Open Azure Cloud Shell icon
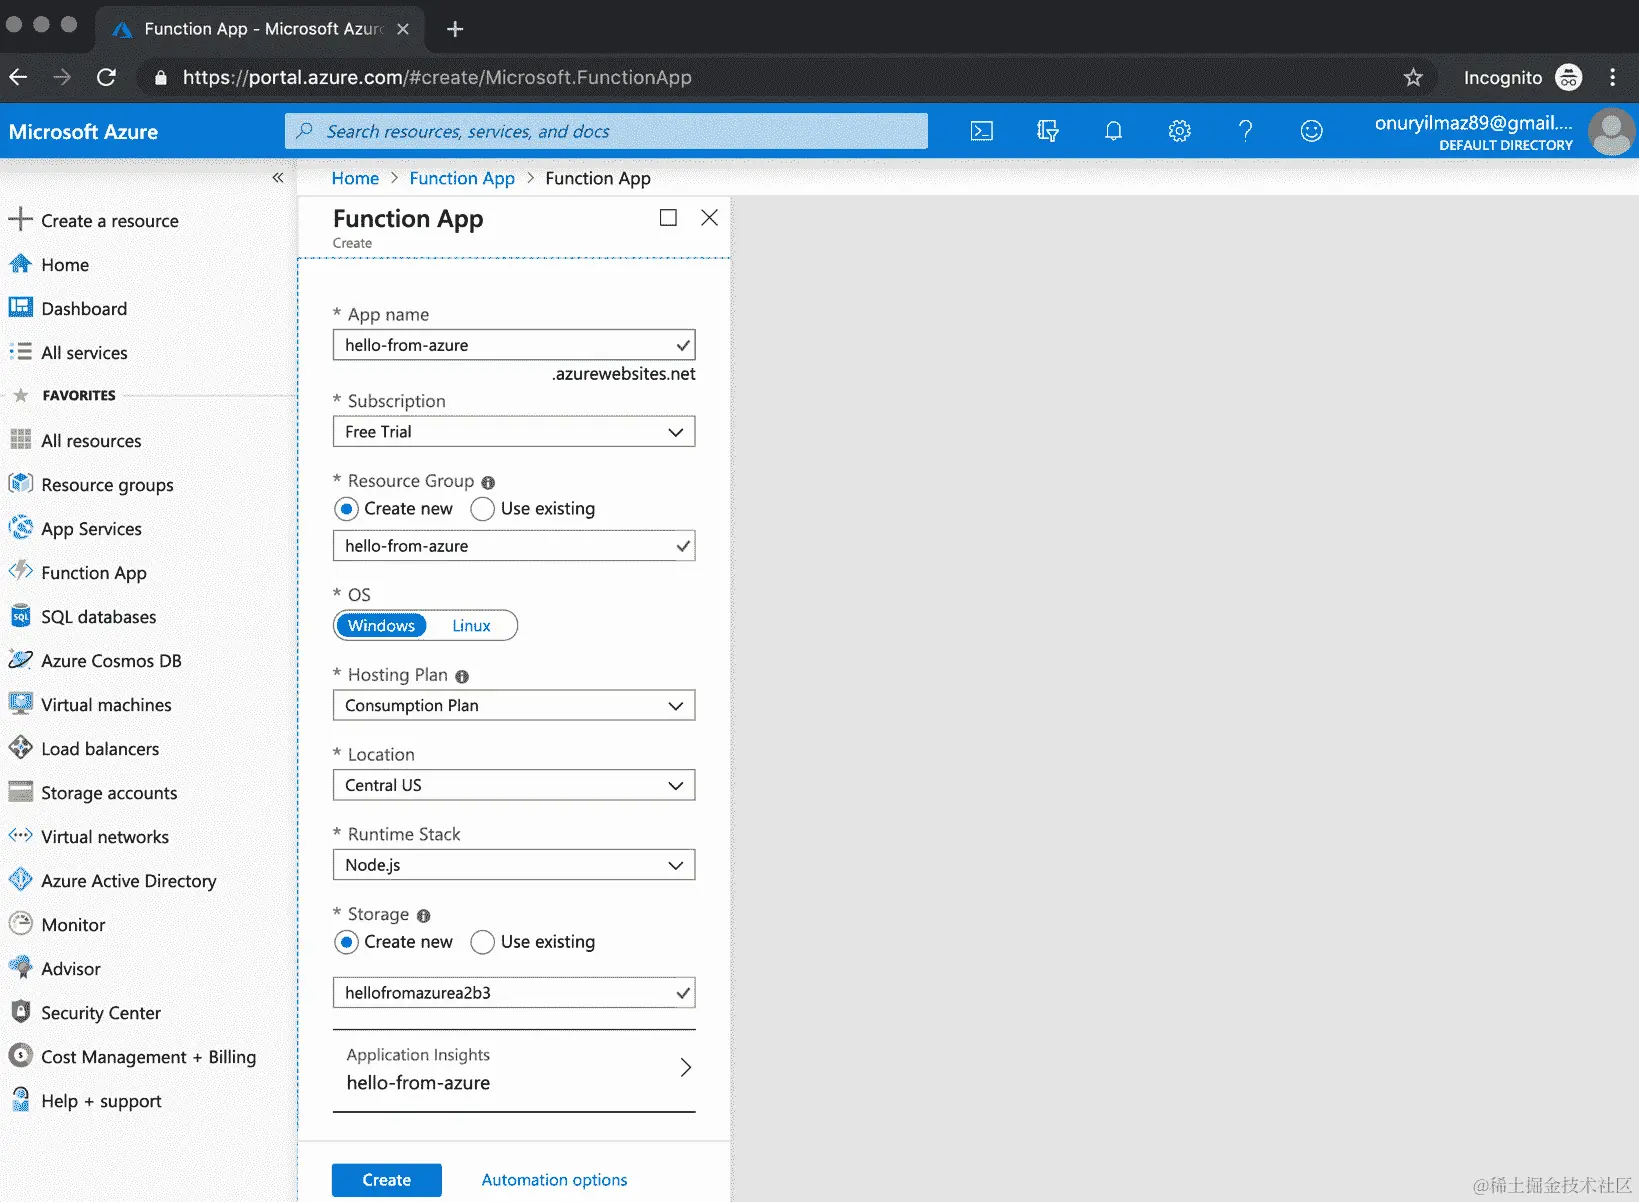 click(x=982, y=131)
